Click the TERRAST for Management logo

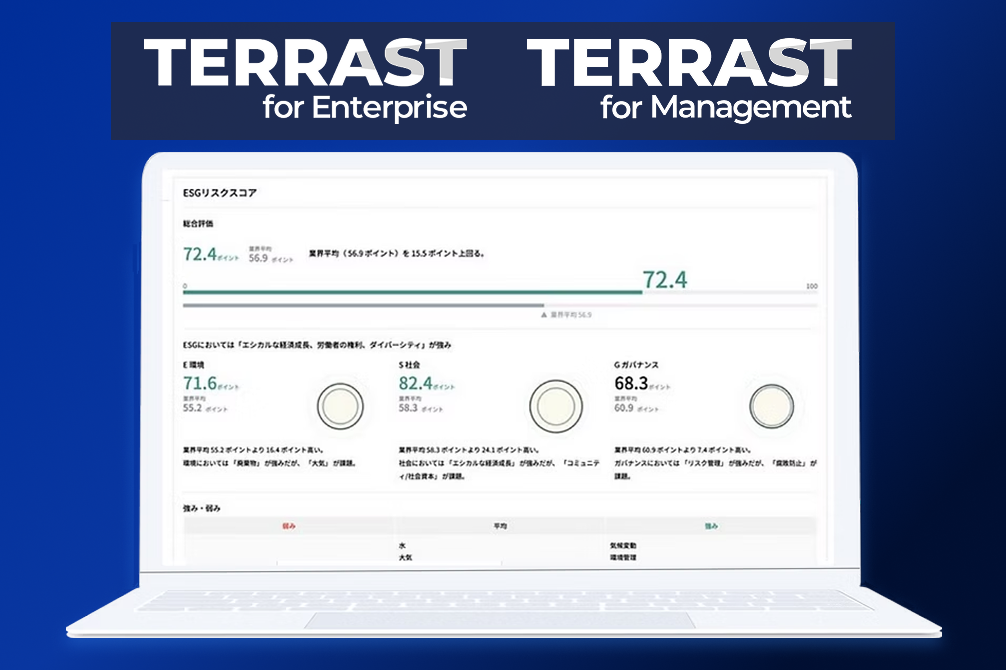689,80
